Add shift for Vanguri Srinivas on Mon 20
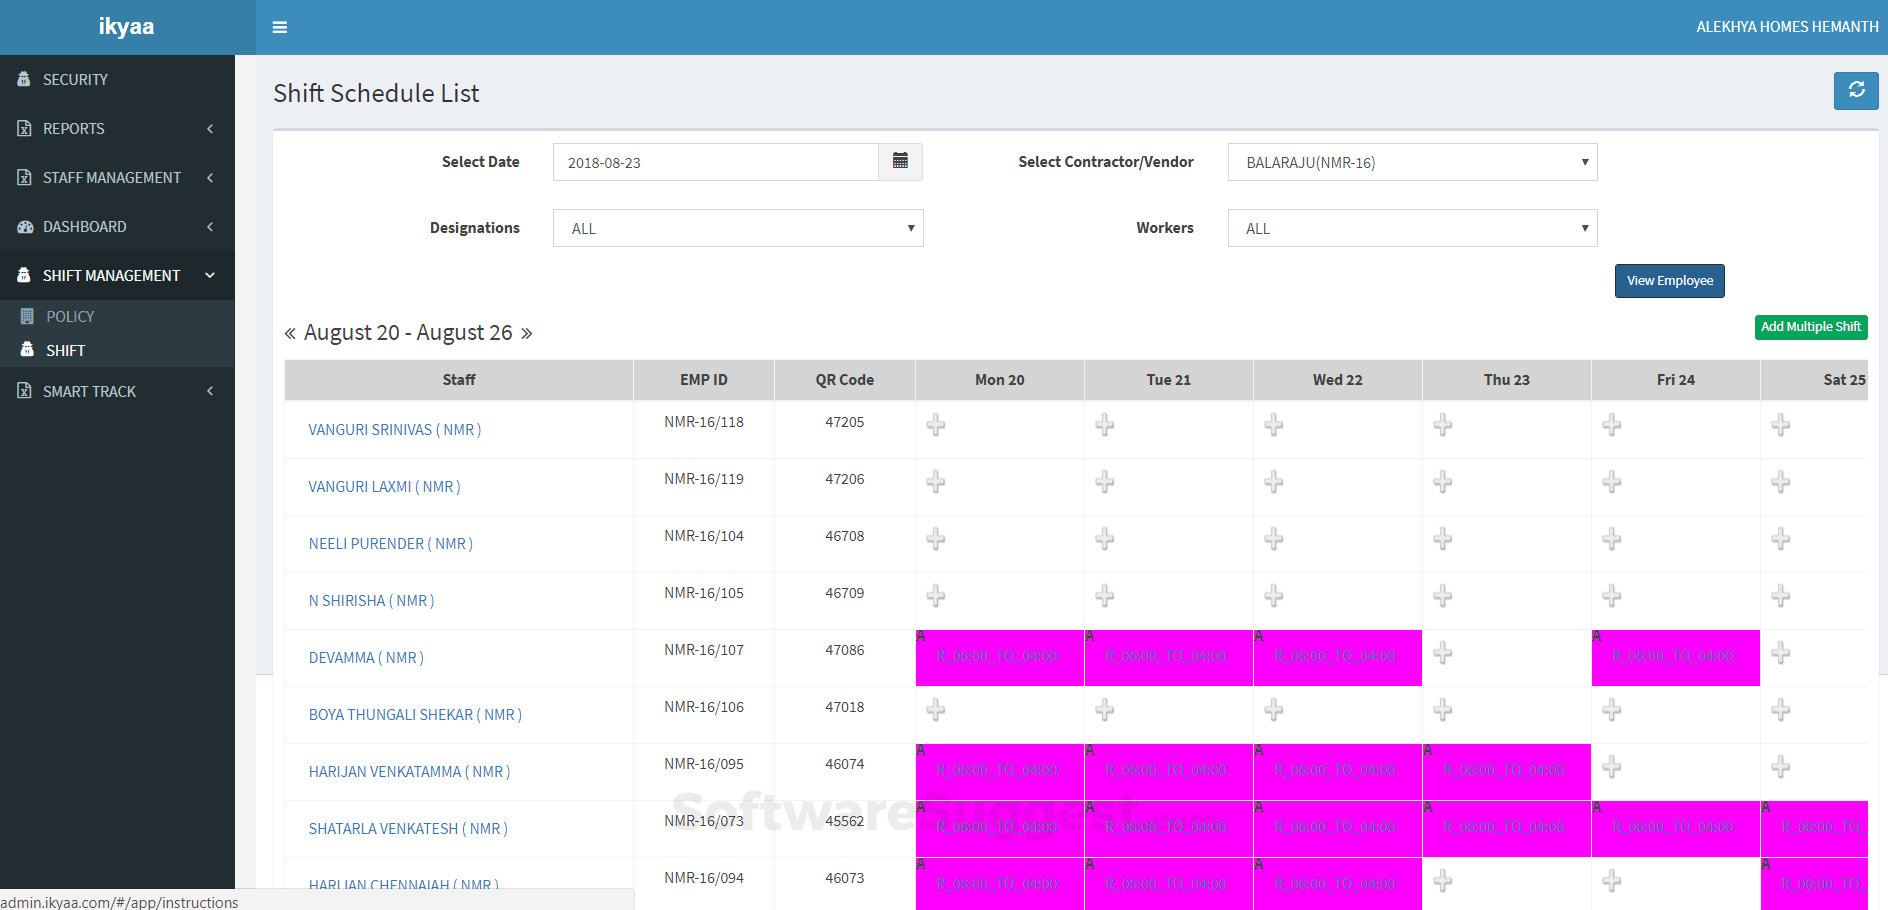Screen dimensions: 1888x910 936,425
